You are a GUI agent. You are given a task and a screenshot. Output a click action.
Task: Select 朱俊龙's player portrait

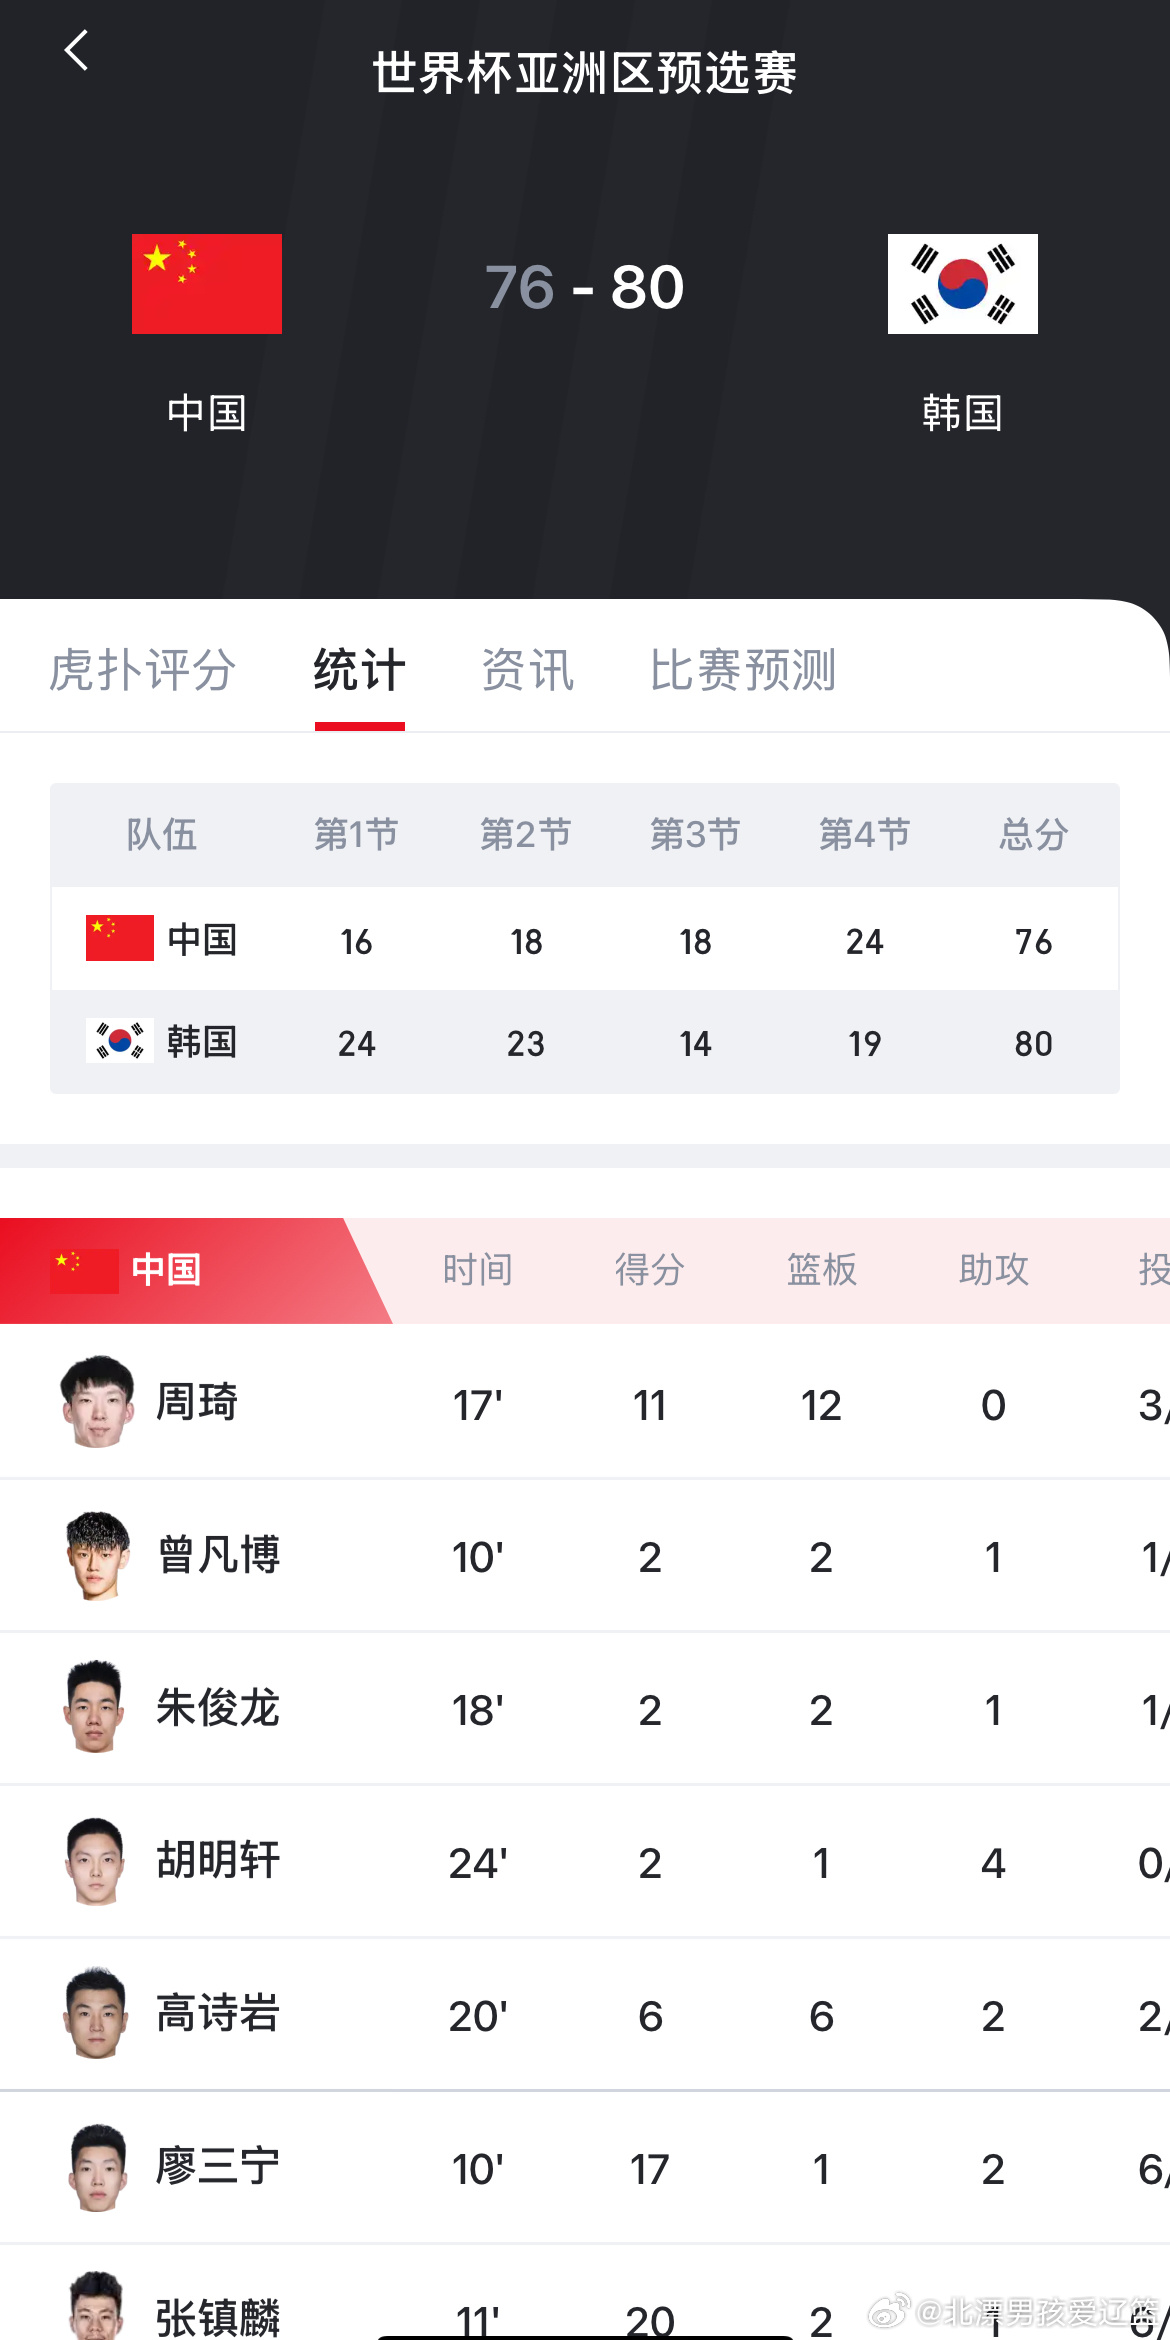pos(95,1709)
